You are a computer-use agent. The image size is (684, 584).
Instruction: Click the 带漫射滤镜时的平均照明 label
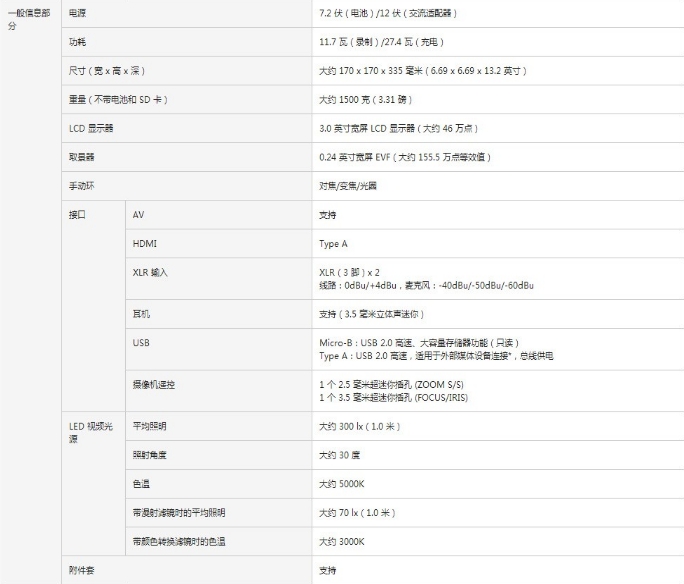pyautogui.click(x=179, y=512)
